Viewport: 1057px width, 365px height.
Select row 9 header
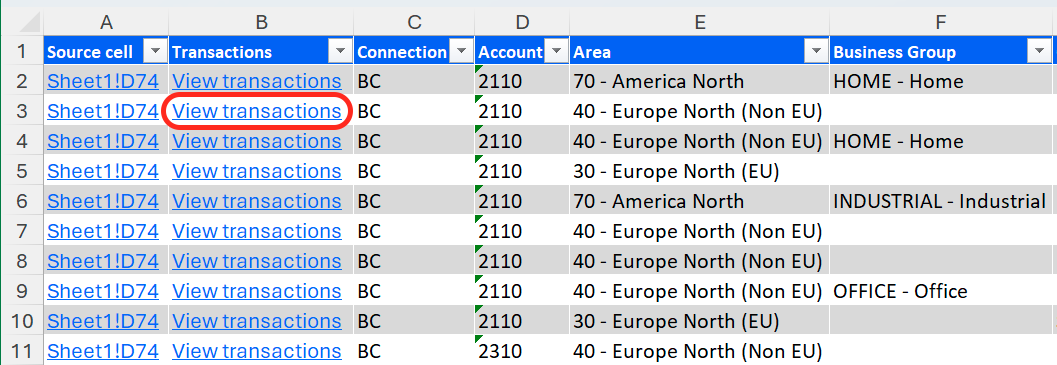[x=22, y=291]
